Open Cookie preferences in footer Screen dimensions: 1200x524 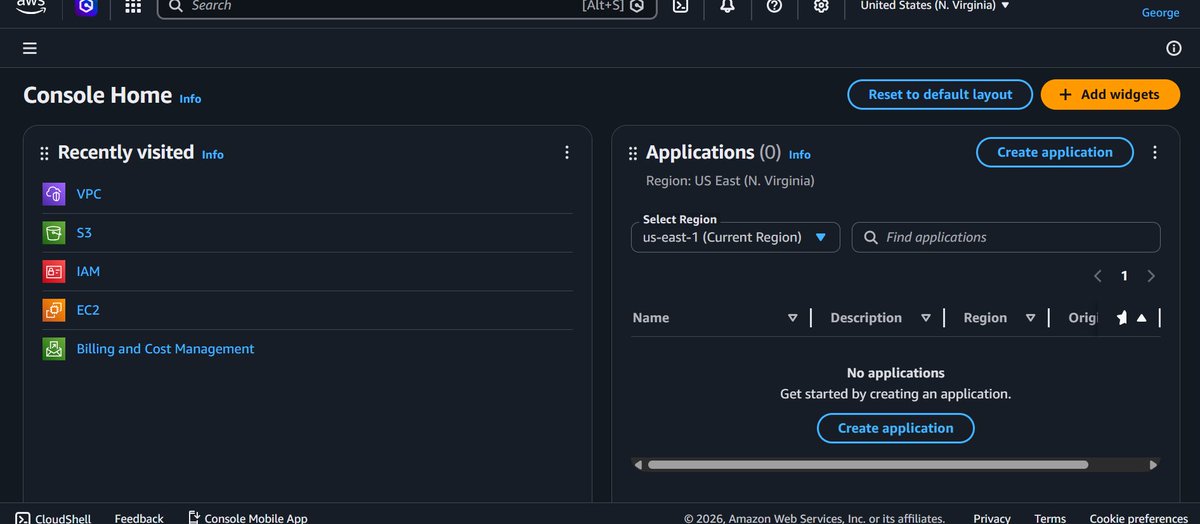(x=1139, y=518)
